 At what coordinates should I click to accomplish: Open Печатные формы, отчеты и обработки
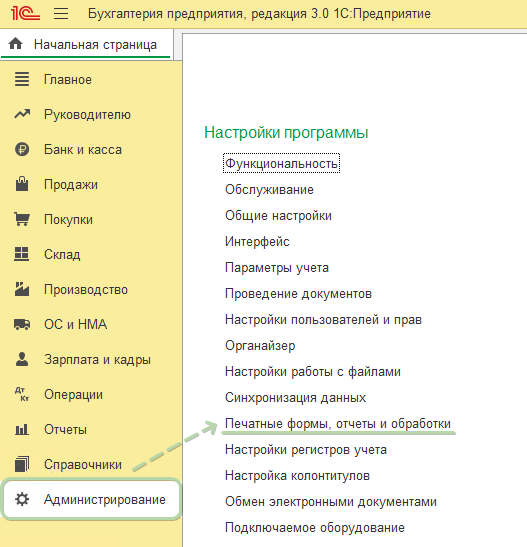338,424
